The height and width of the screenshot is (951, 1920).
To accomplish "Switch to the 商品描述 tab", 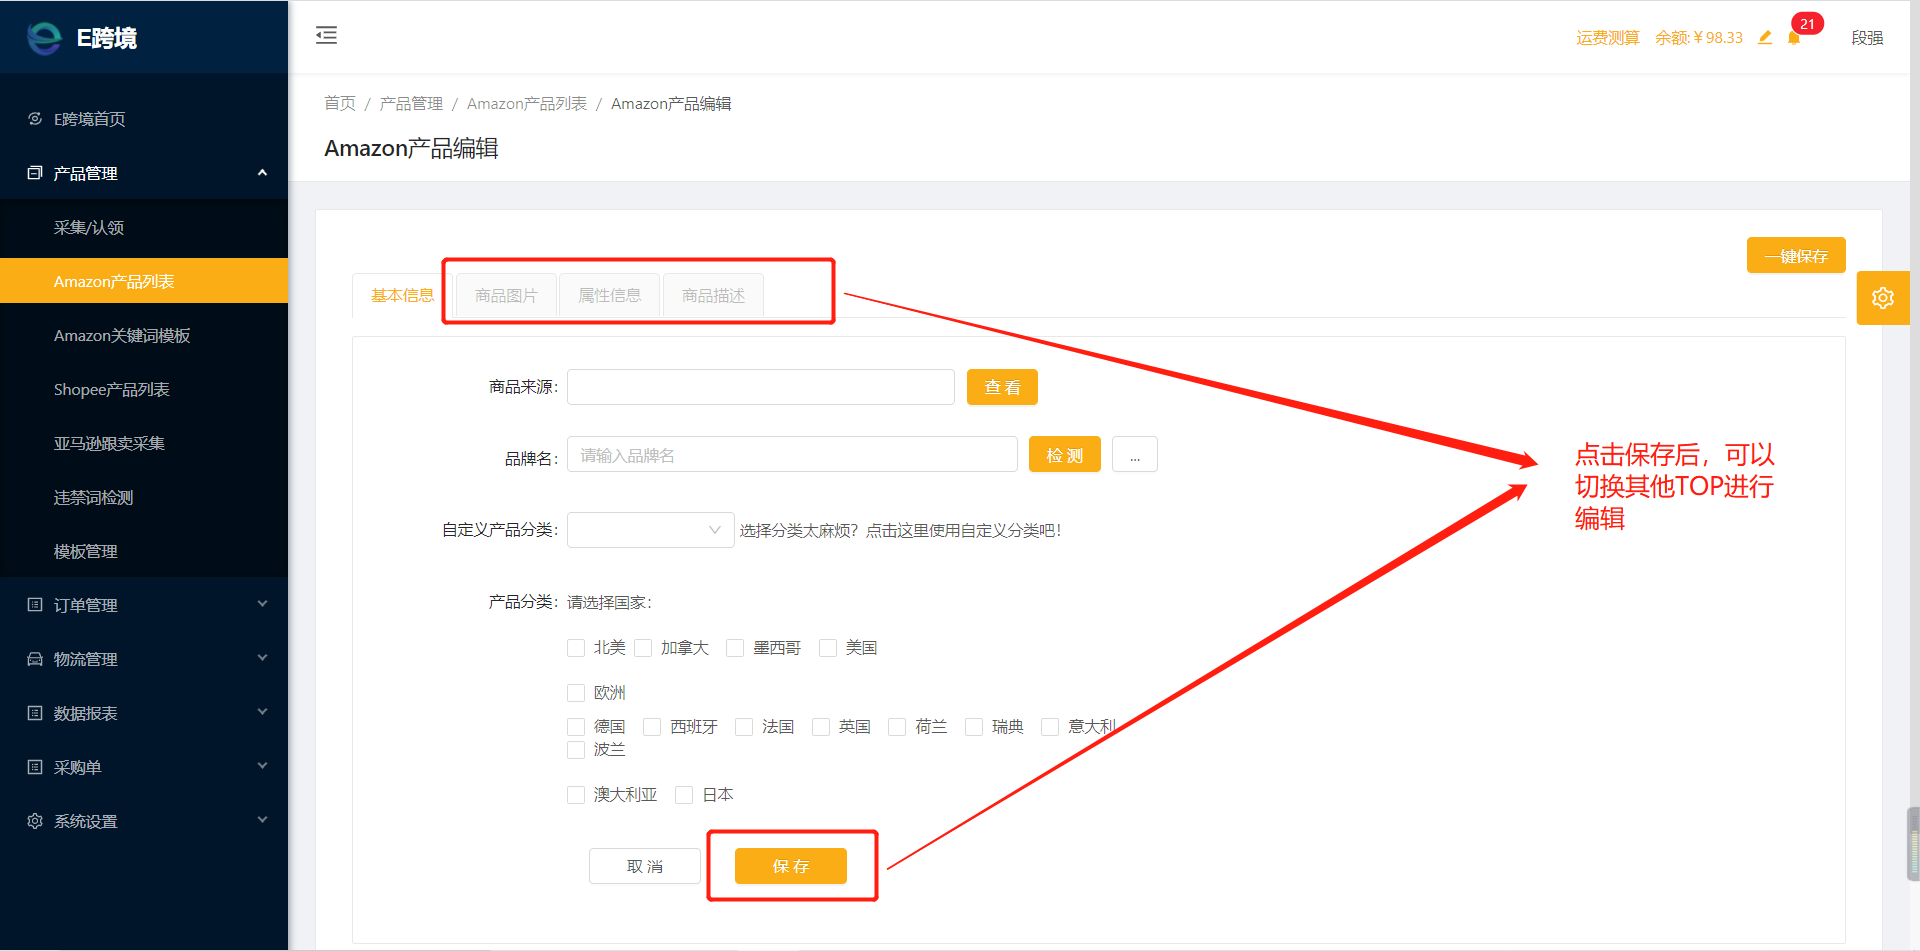I will coord(713,296).
